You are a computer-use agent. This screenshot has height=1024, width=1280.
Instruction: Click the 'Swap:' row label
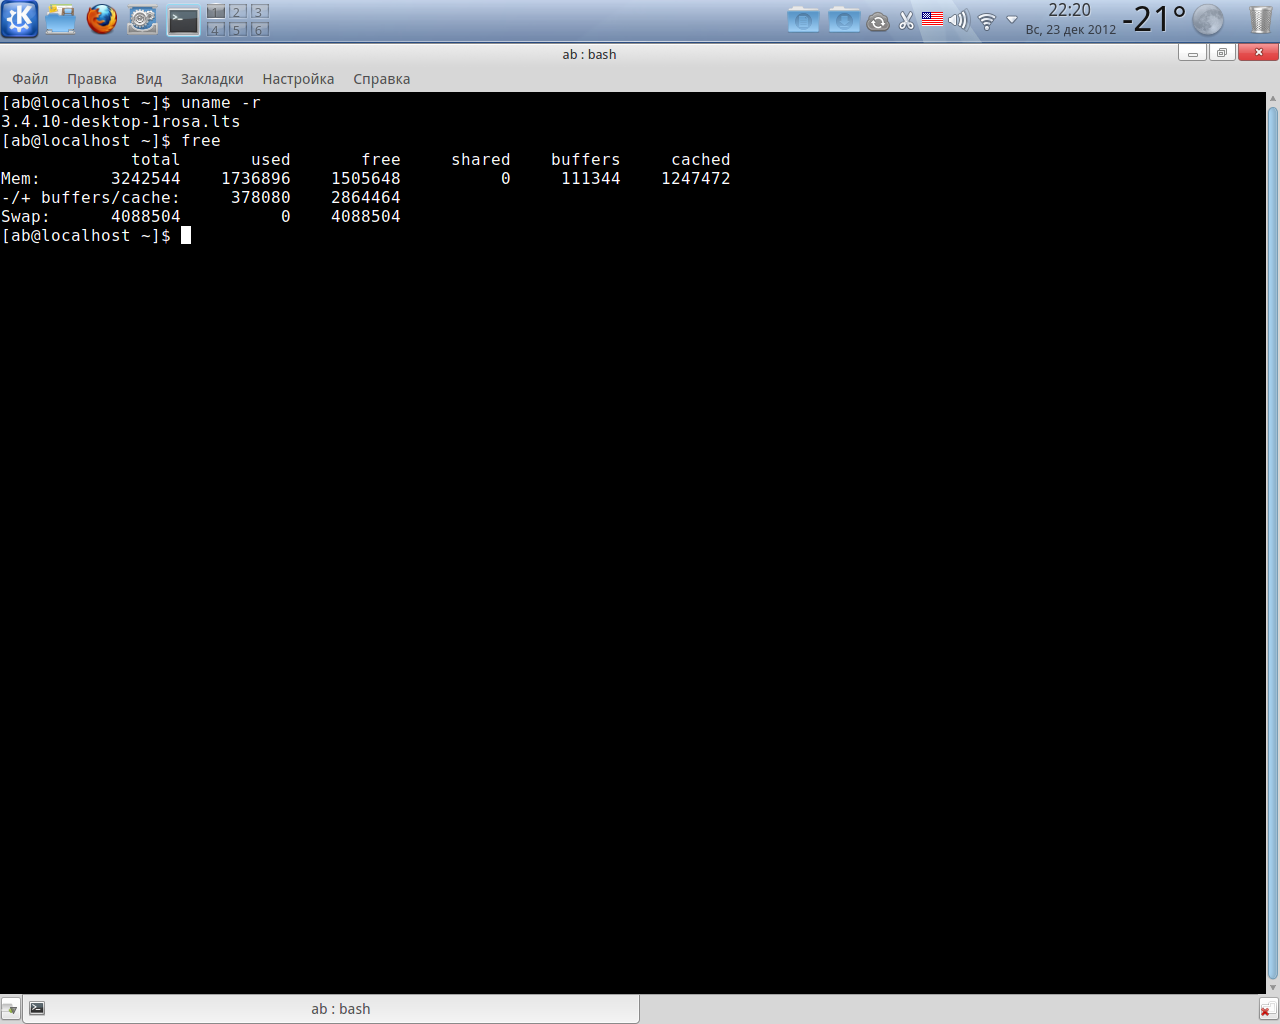click(26, 217)
